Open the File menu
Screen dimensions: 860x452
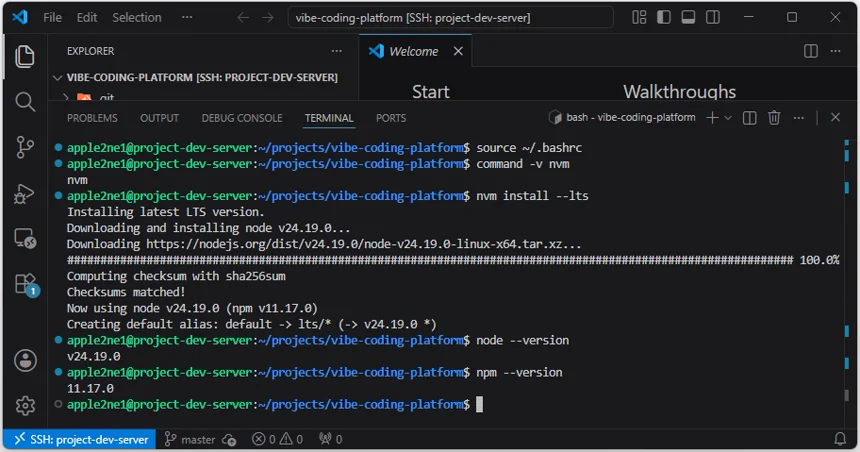click(52, 18)
